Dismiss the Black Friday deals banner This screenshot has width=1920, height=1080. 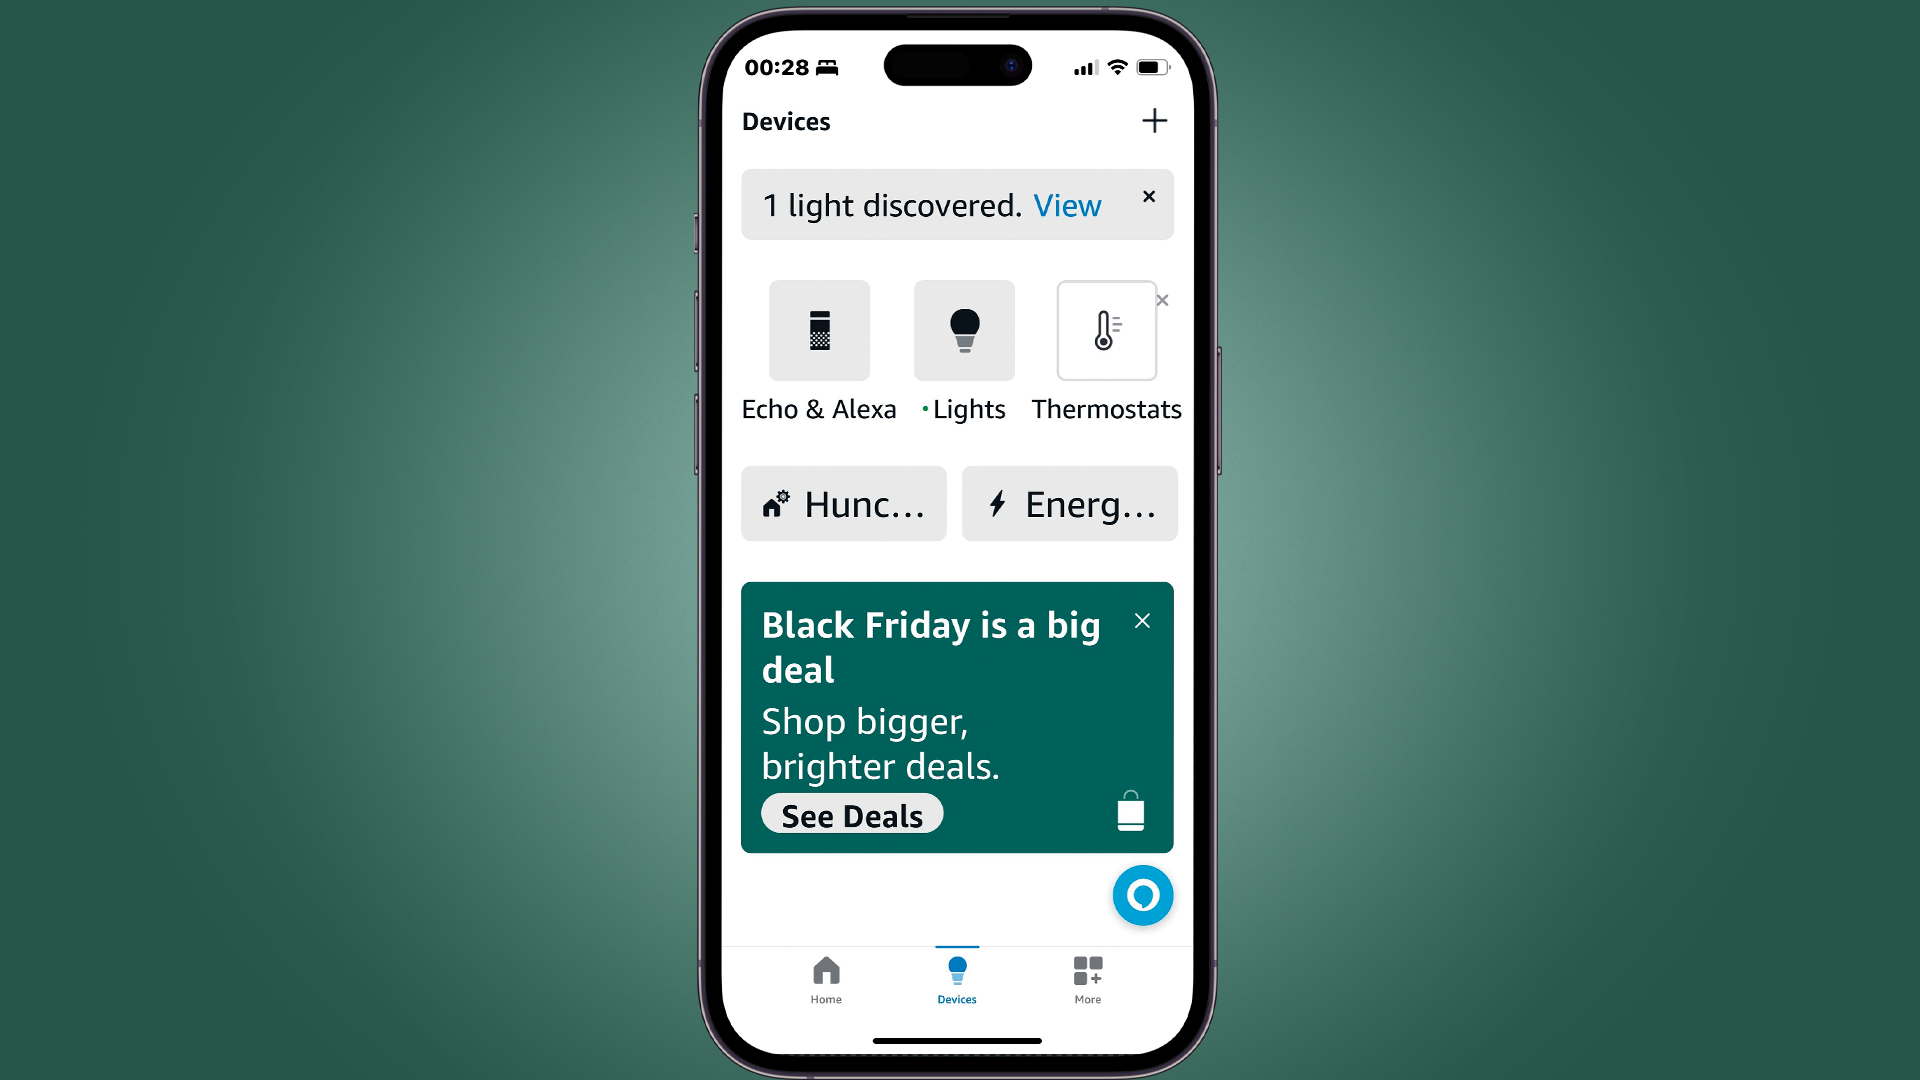click(x=1142, y=621)
